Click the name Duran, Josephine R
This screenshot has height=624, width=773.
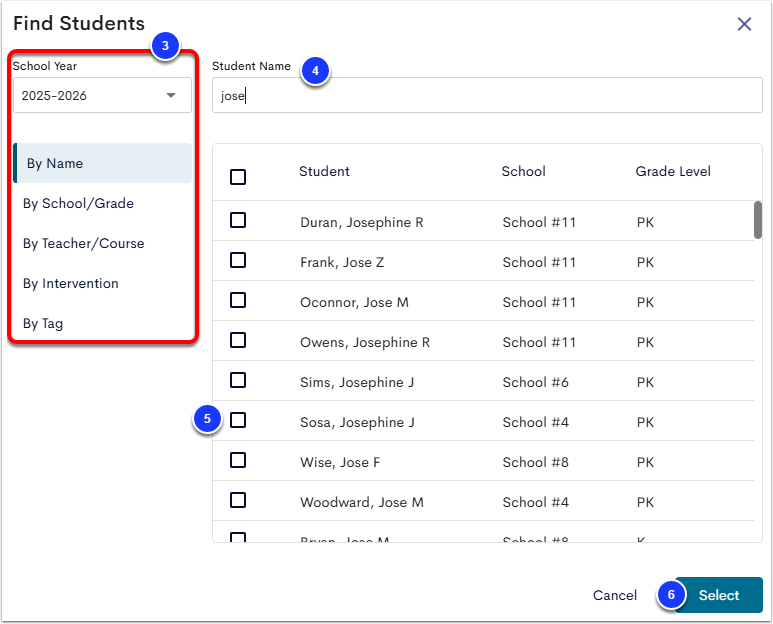click(362, 222)
